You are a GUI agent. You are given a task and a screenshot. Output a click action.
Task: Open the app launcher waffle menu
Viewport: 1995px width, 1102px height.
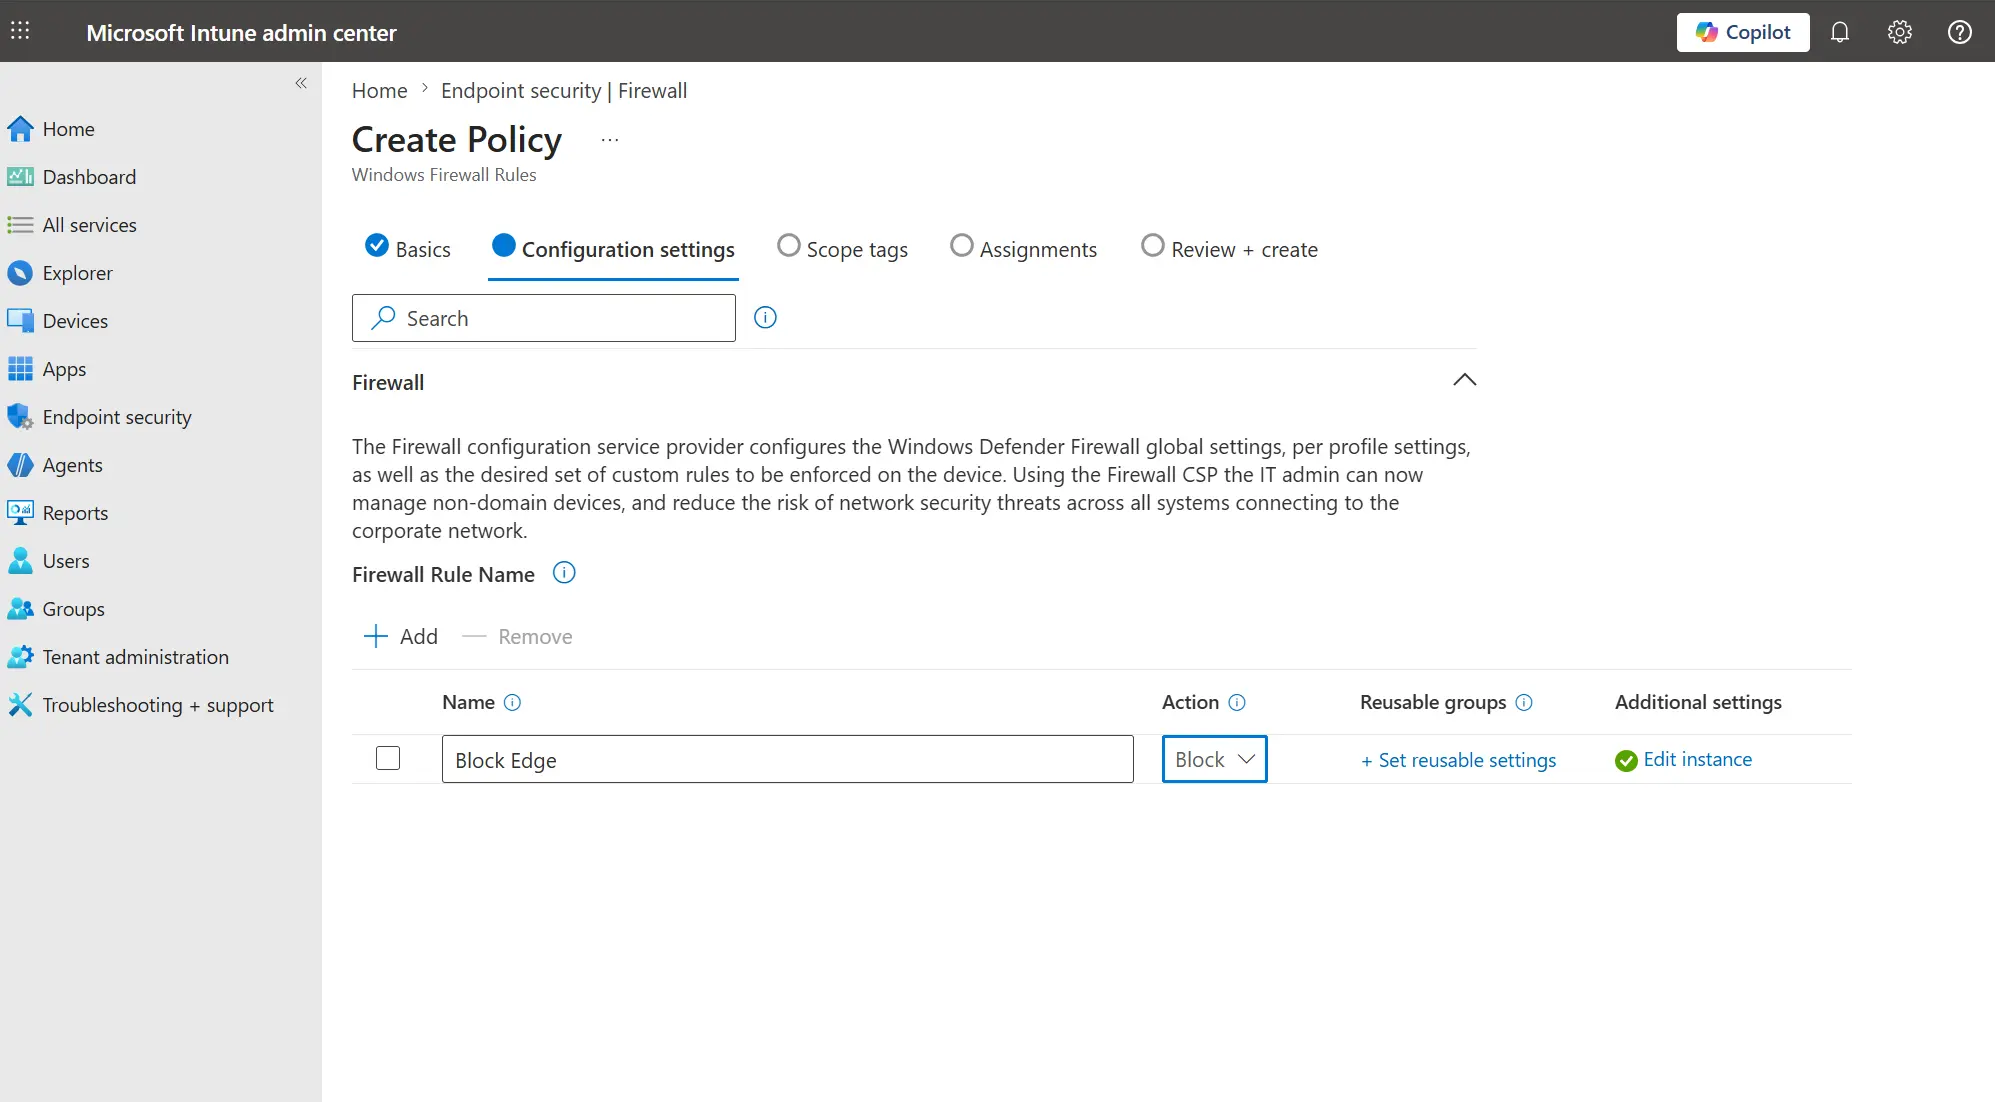click(20, 31)
